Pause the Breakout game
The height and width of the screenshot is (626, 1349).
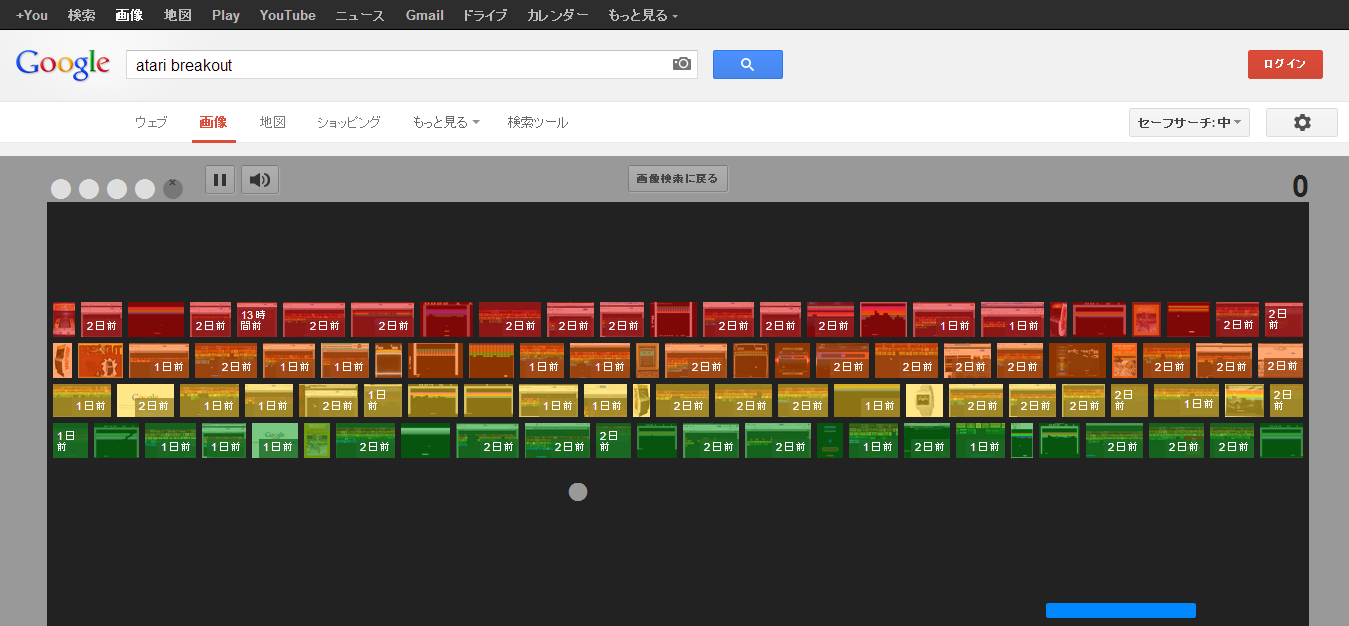pyautogui.click(x=220, y=180)
